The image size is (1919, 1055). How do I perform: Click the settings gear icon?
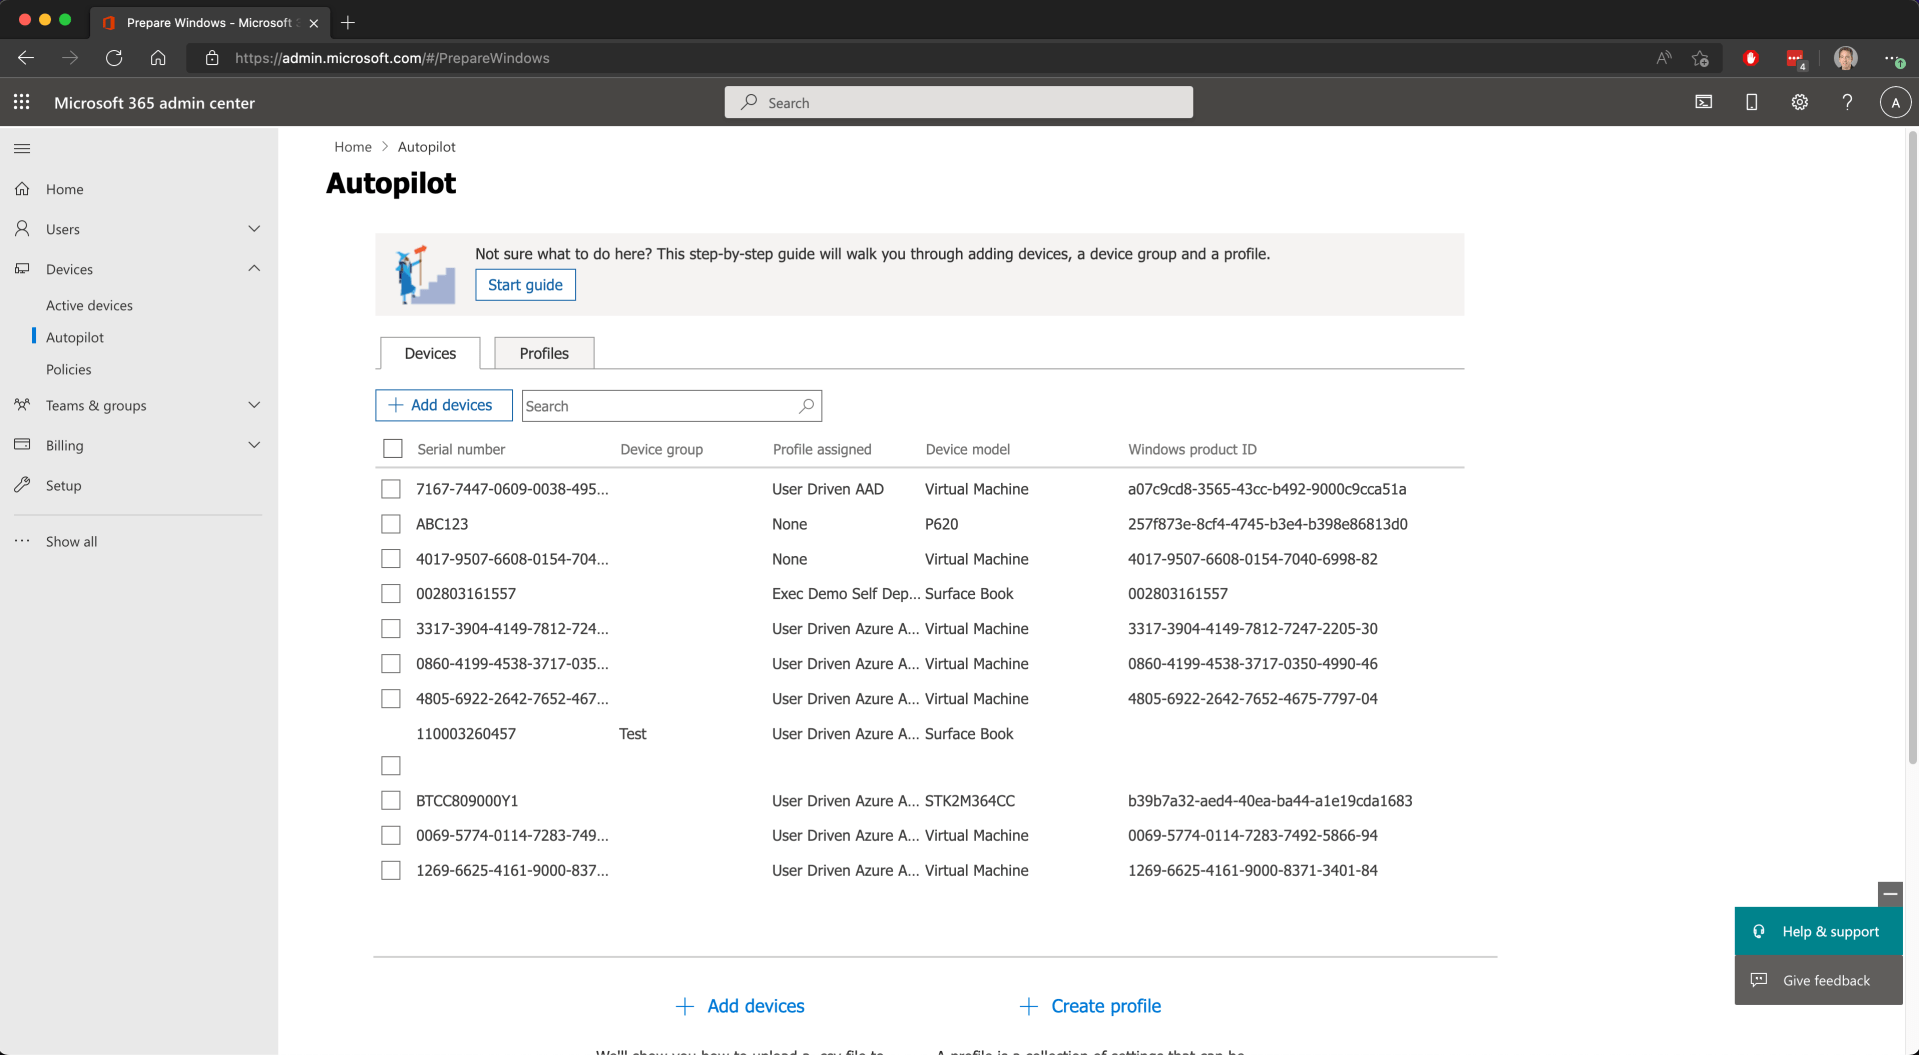pyautogui.click(x=1799, y=102)
